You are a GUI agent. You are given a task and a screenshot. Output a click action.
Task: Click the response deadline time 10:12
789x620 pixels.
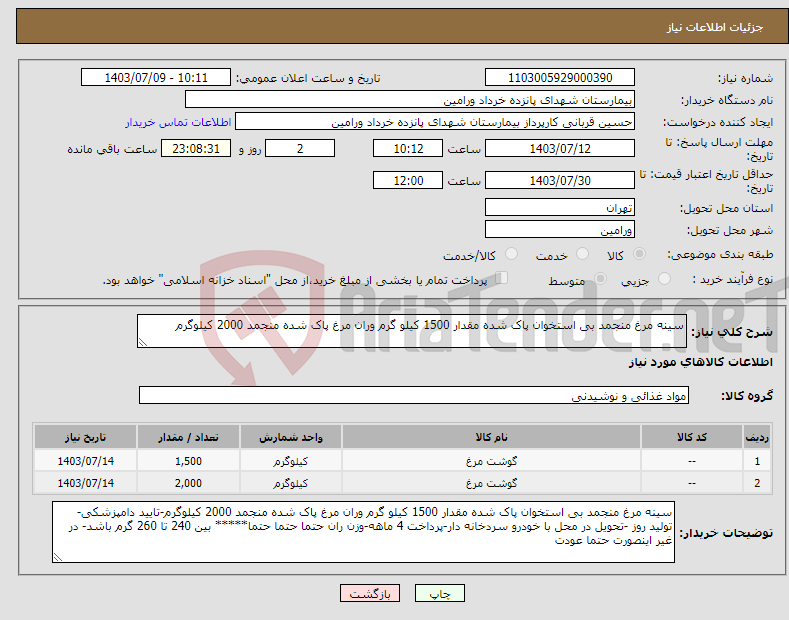tap(408, 148)
